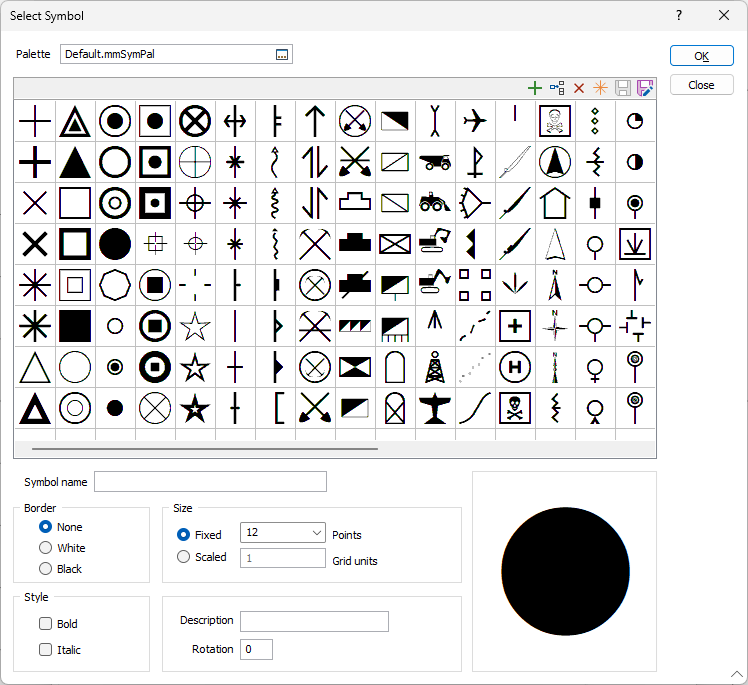Select the female Venus symbol
The width and height of the screenshot is (748, 685).
click(595, 371)
